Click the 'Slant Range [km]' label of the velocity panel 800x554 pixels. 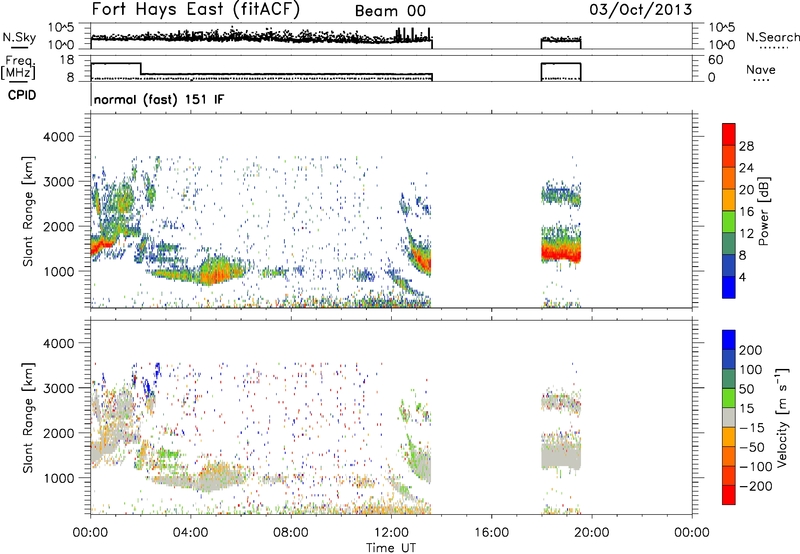click(28, 417)
